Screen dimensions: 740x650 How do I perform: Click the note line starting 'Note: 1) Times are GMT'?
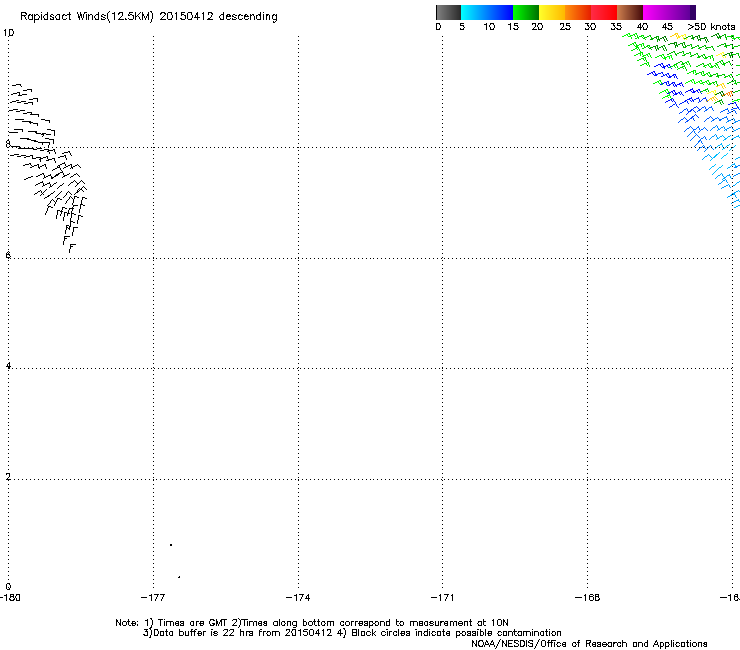312,623
